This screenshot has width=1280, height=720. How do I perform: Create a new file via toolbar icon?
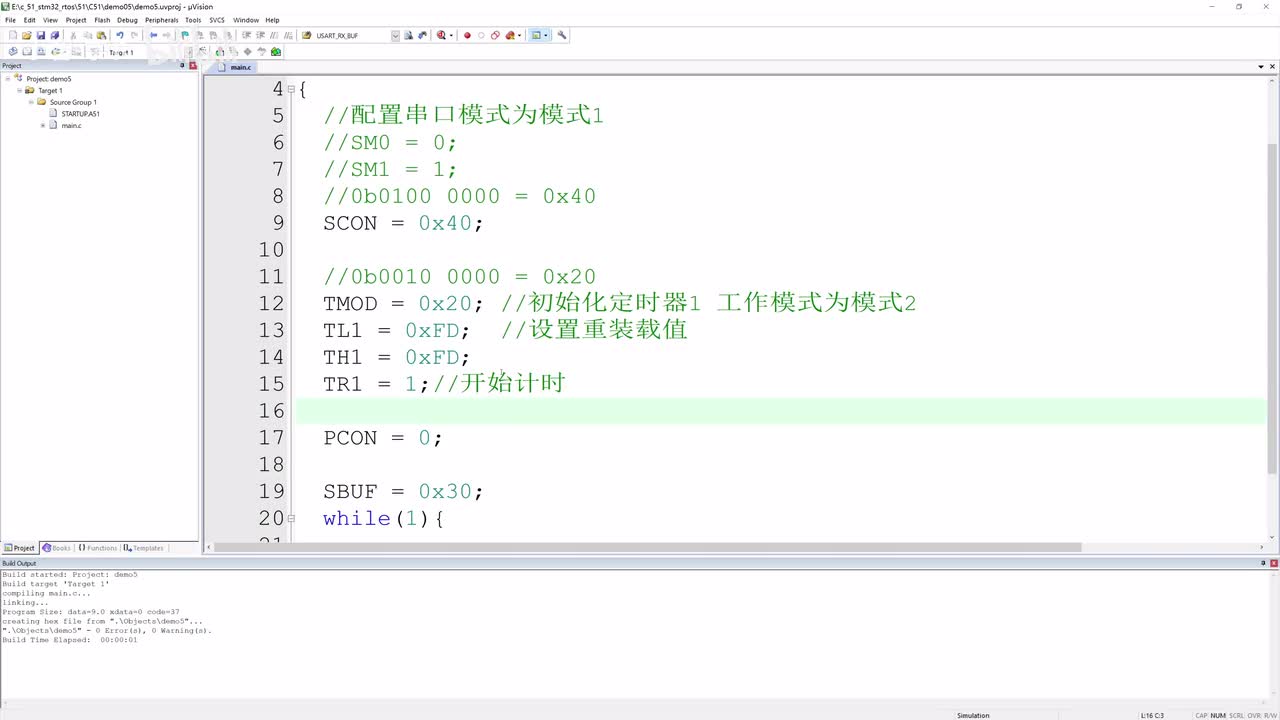click(x=13, y=35)
